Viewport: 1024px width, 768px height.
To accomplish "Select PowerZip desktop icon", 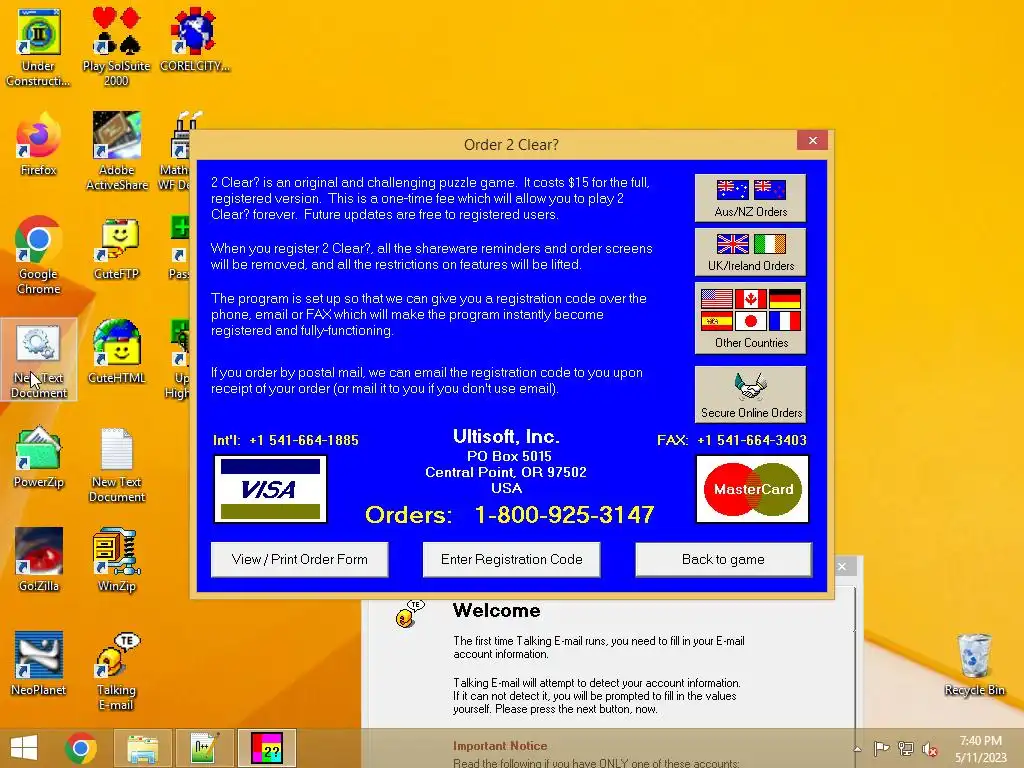I will [38, 456].
